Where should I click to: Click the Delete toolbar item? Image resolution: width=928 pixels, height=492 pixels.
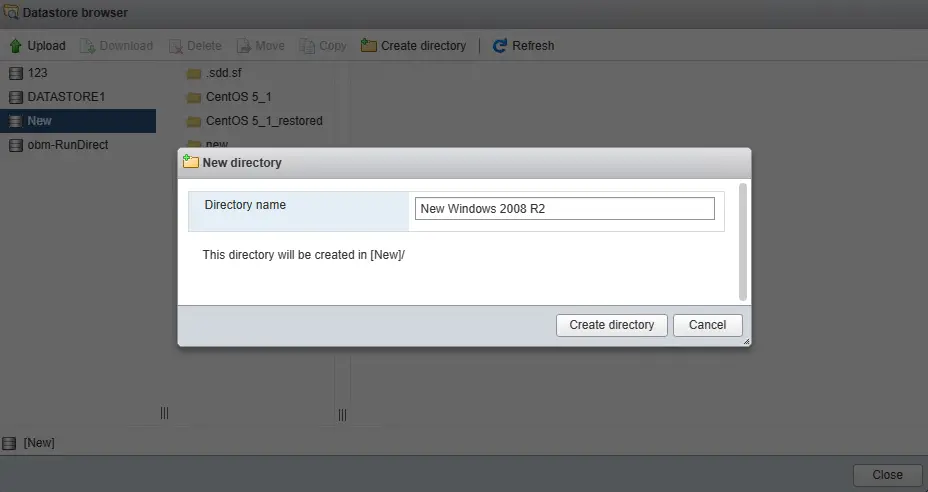(195, 46)
